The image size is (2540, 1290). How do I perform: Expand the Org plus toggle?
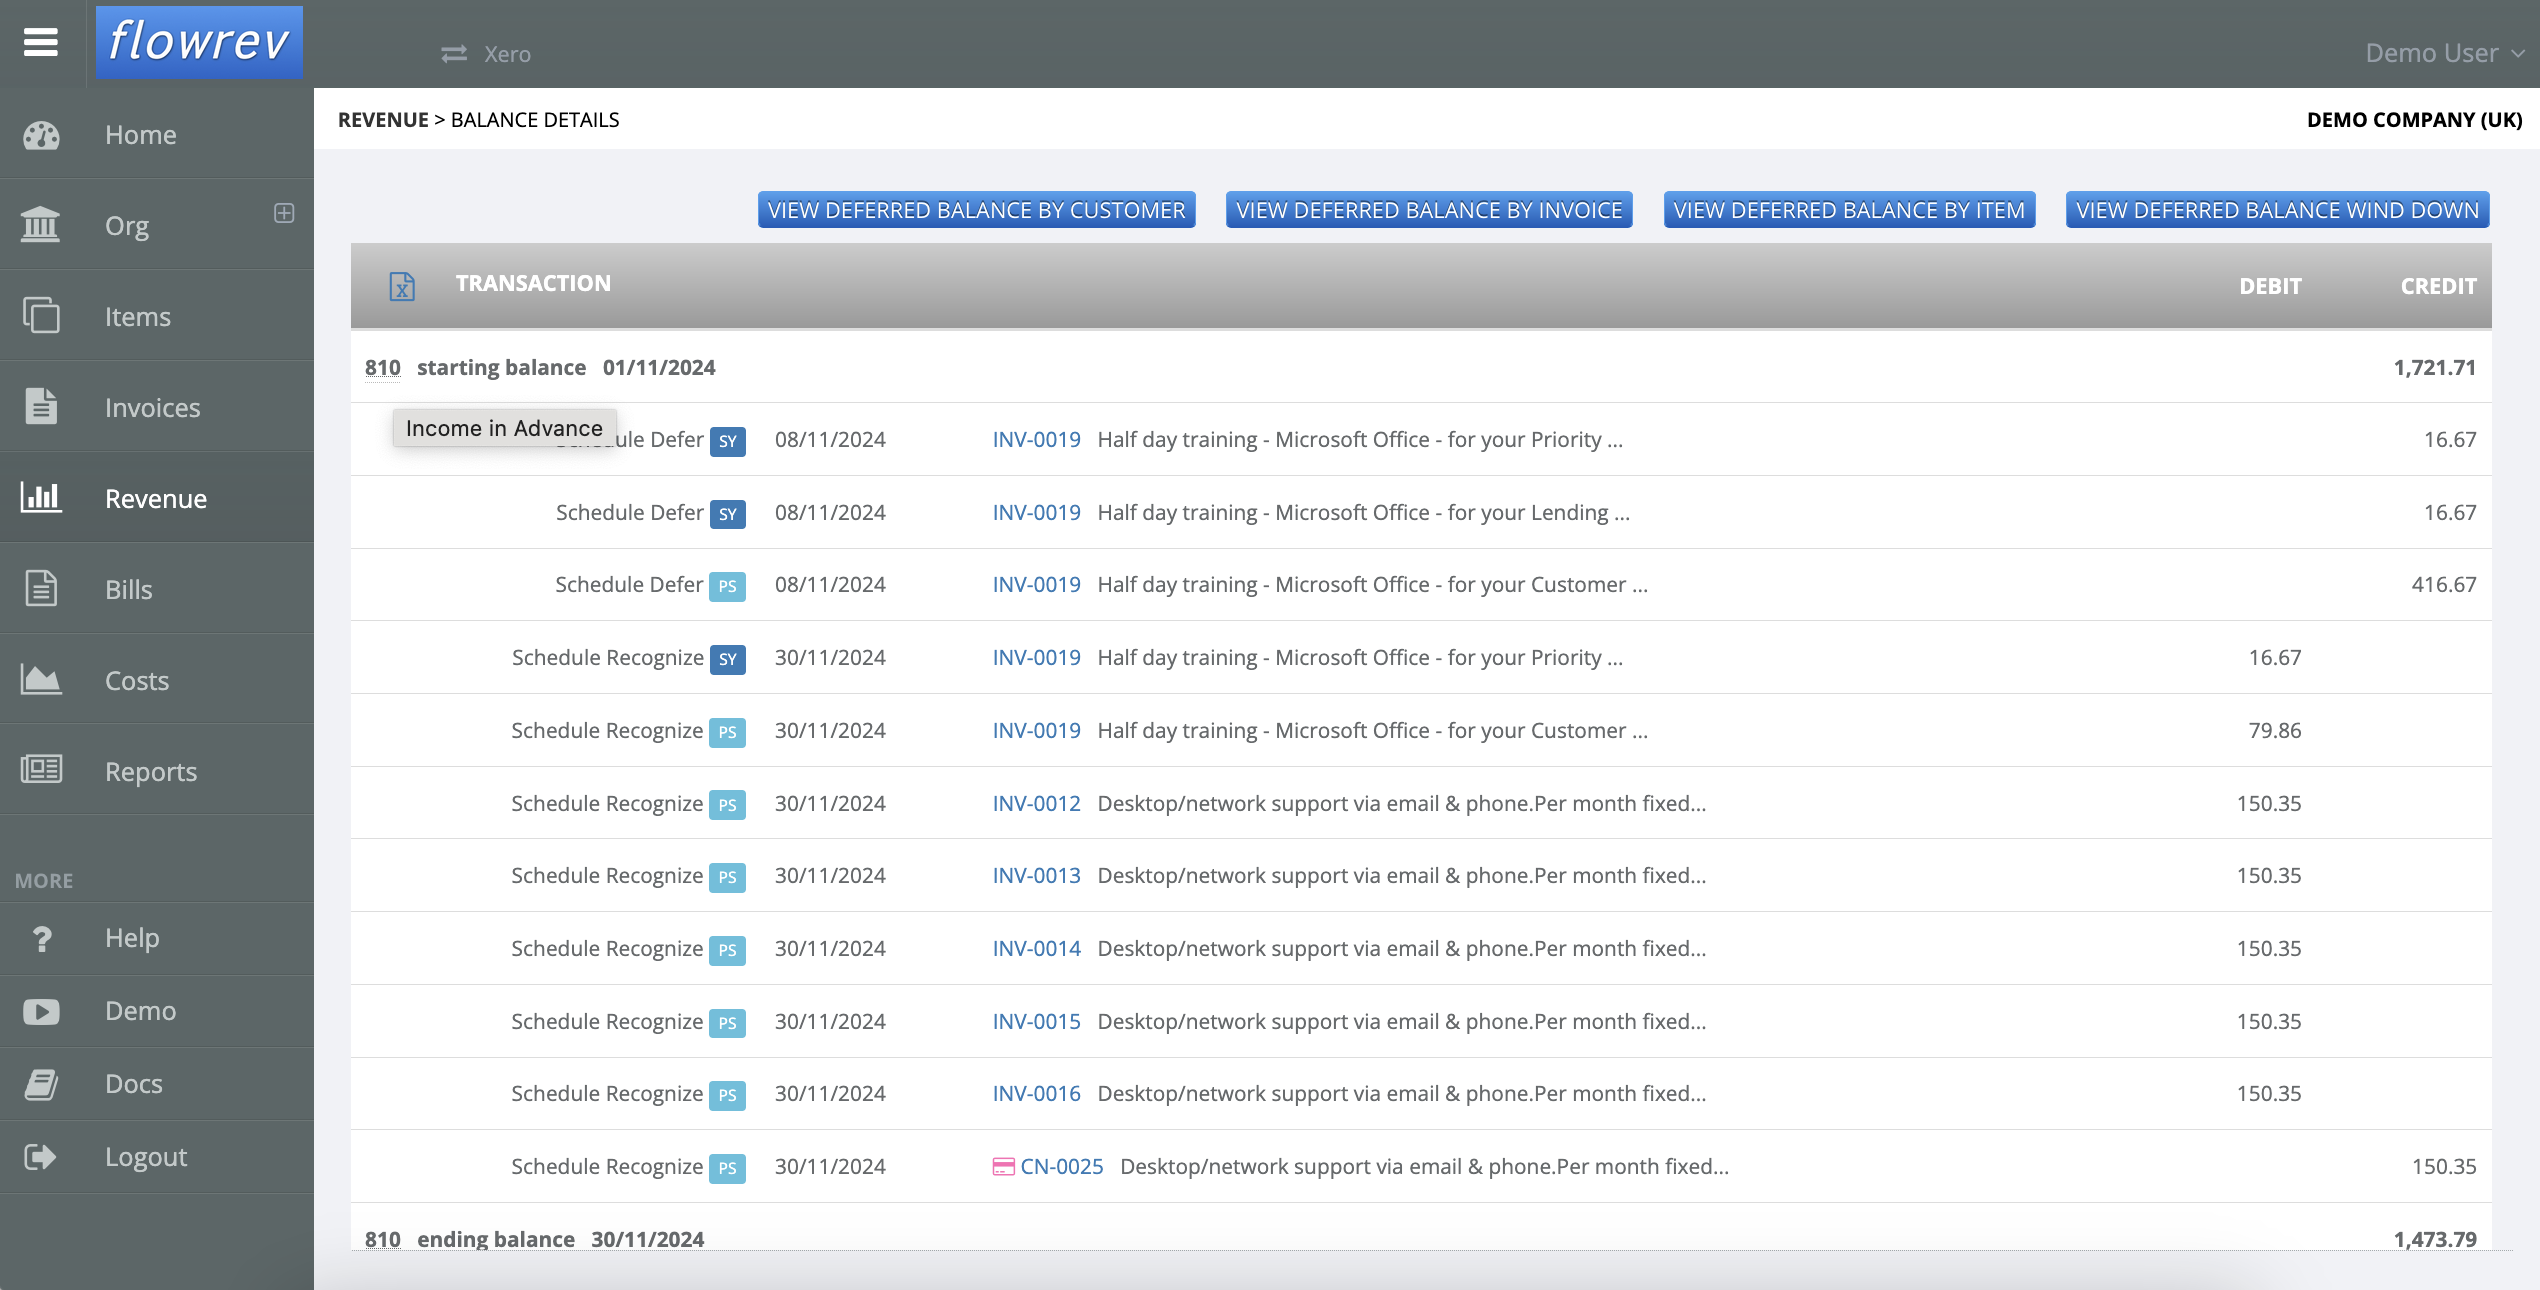(284, 213)
